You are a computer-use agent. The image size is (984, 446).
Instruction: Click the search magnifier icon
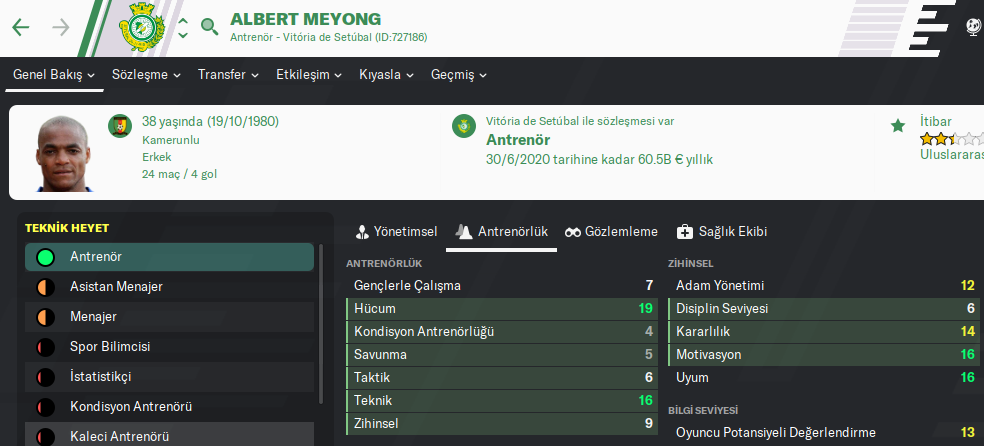coord(209,27)
